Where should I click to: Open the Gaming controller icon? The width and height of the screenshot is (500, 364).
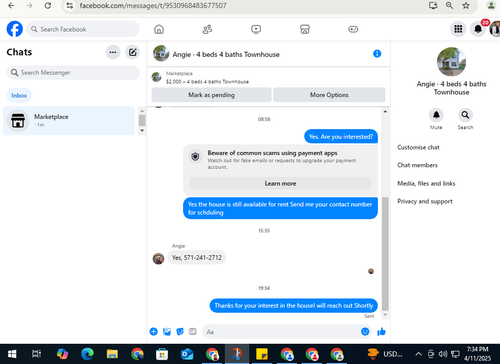(353, 29)
